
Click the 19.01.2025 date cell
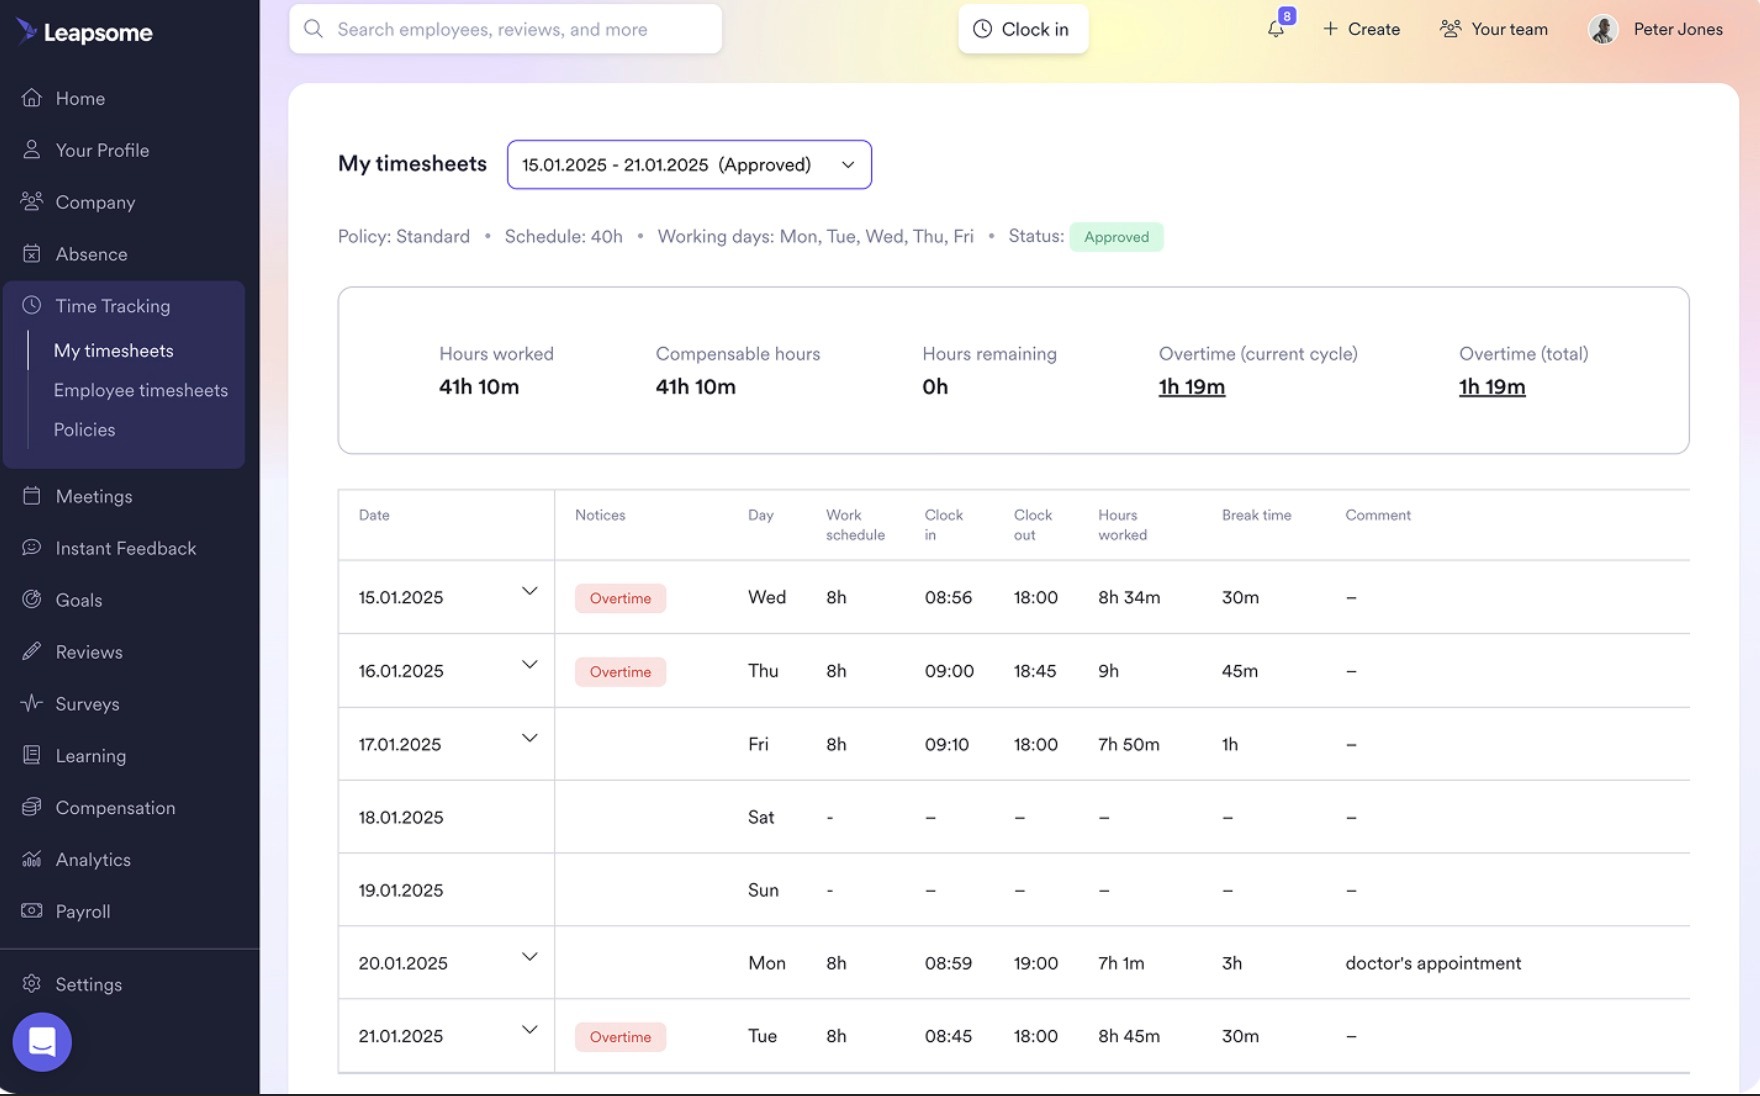click(x=446, y=890)
